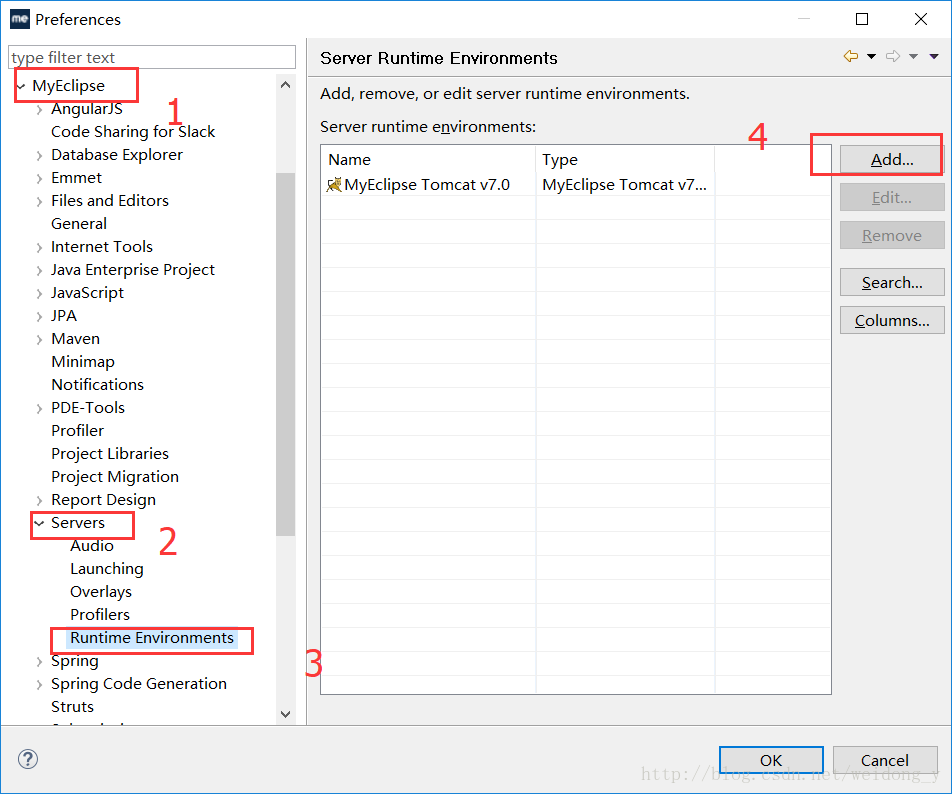Select Launching under Servers
This screenshot has width=952, height=794.
107,569
